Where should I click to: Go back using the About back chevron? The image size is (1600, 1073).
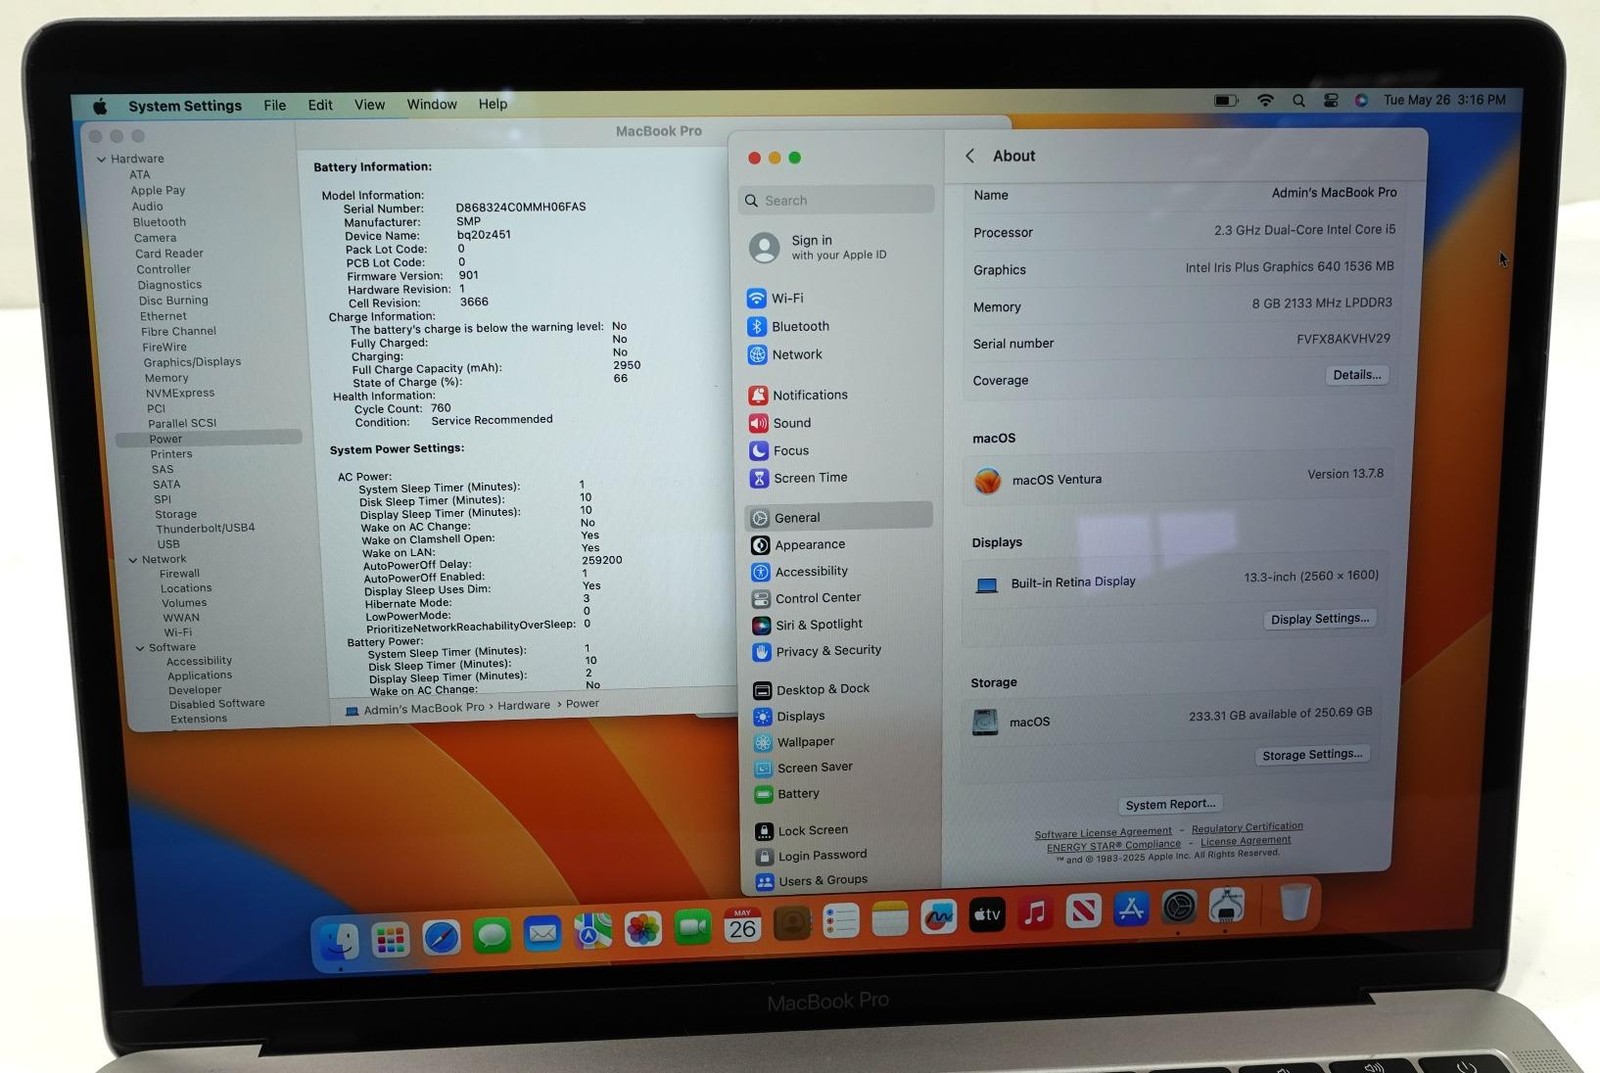pyautogui.click(x=970, y=156)
